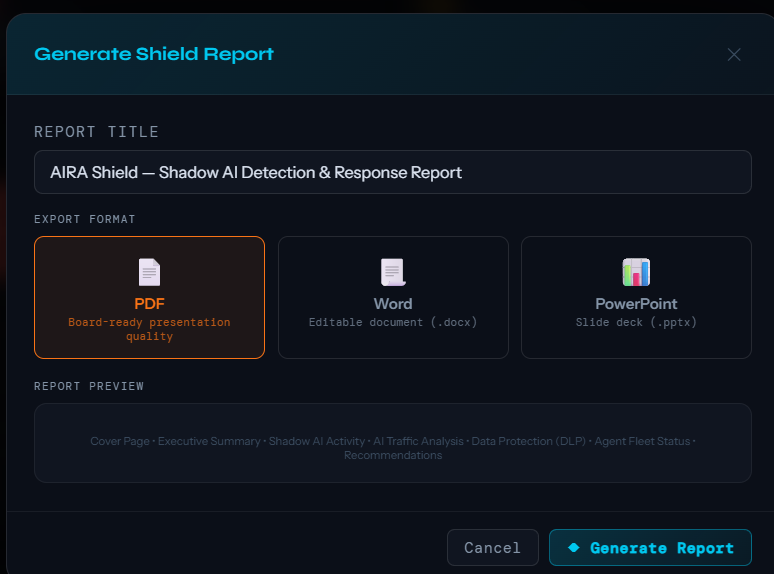Click the 'Generate Shield Report' heading

[154, 54]
